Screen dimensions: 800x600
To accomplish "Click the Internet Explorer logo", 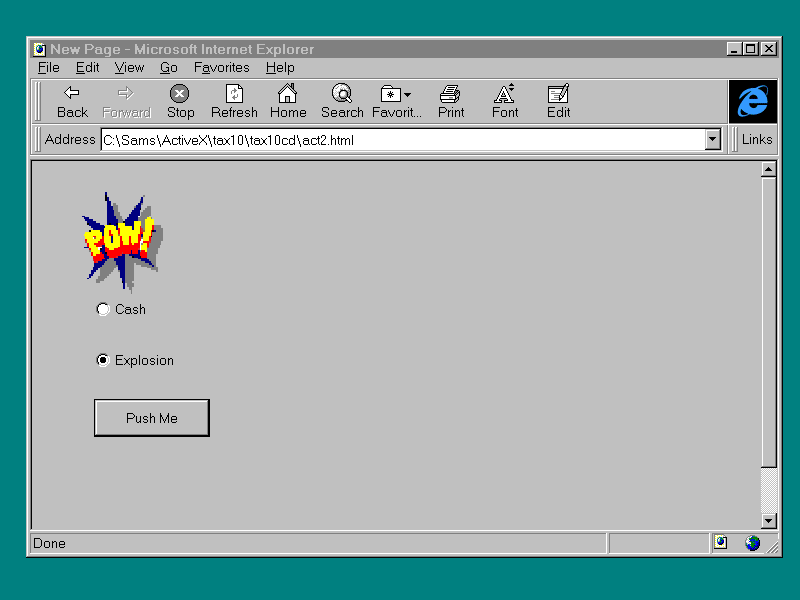I will pyautogui.click(x=752, y=101).
